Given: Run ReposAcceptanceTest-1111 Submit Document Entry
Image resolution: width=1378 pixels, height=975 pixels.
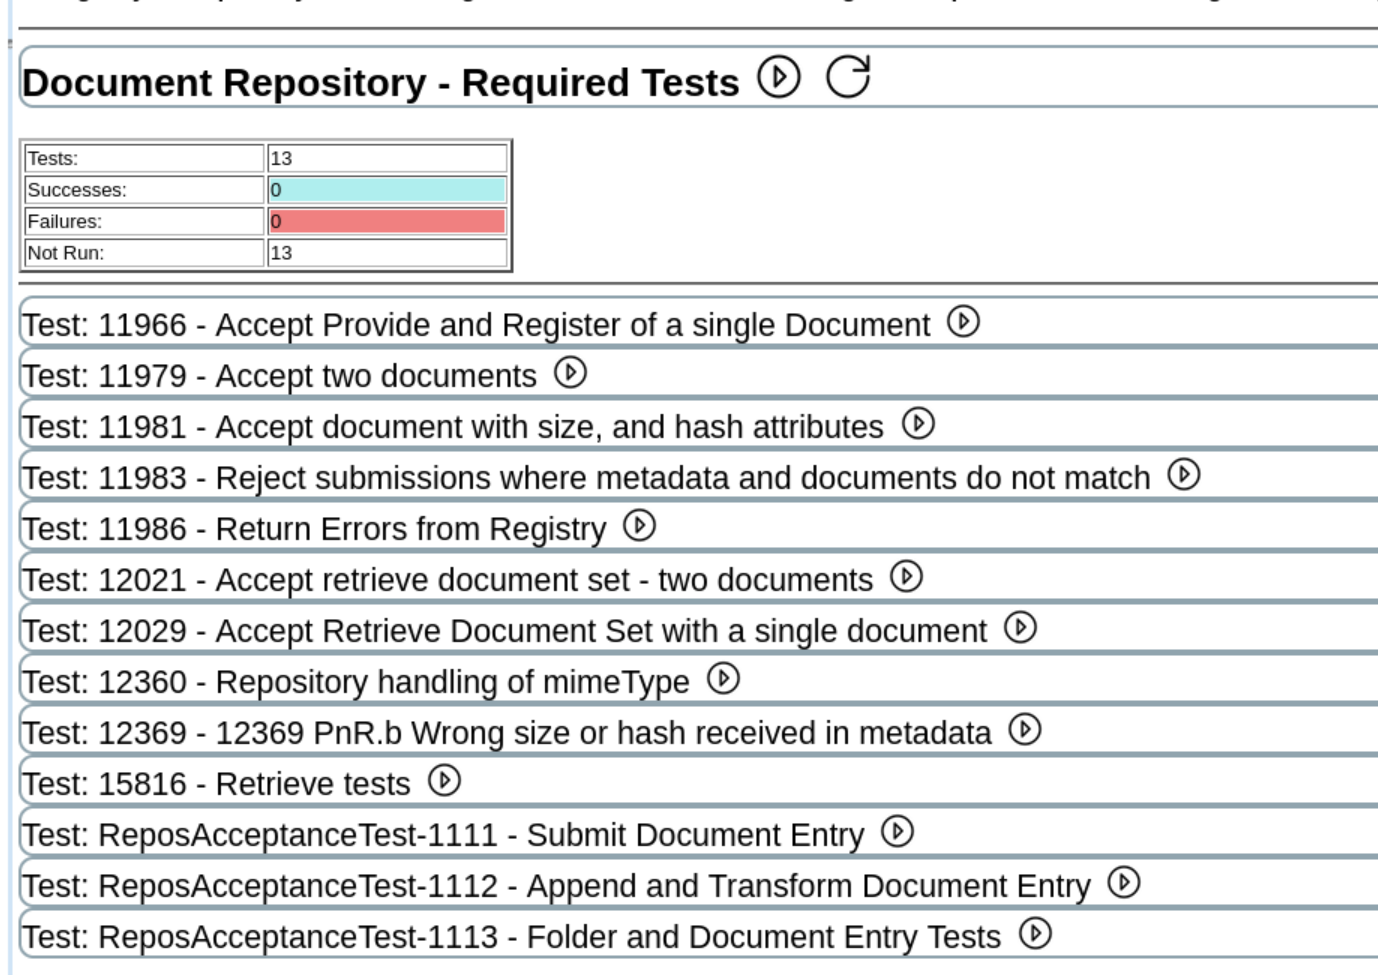Looking at the screenshot, I should point(897,832).
